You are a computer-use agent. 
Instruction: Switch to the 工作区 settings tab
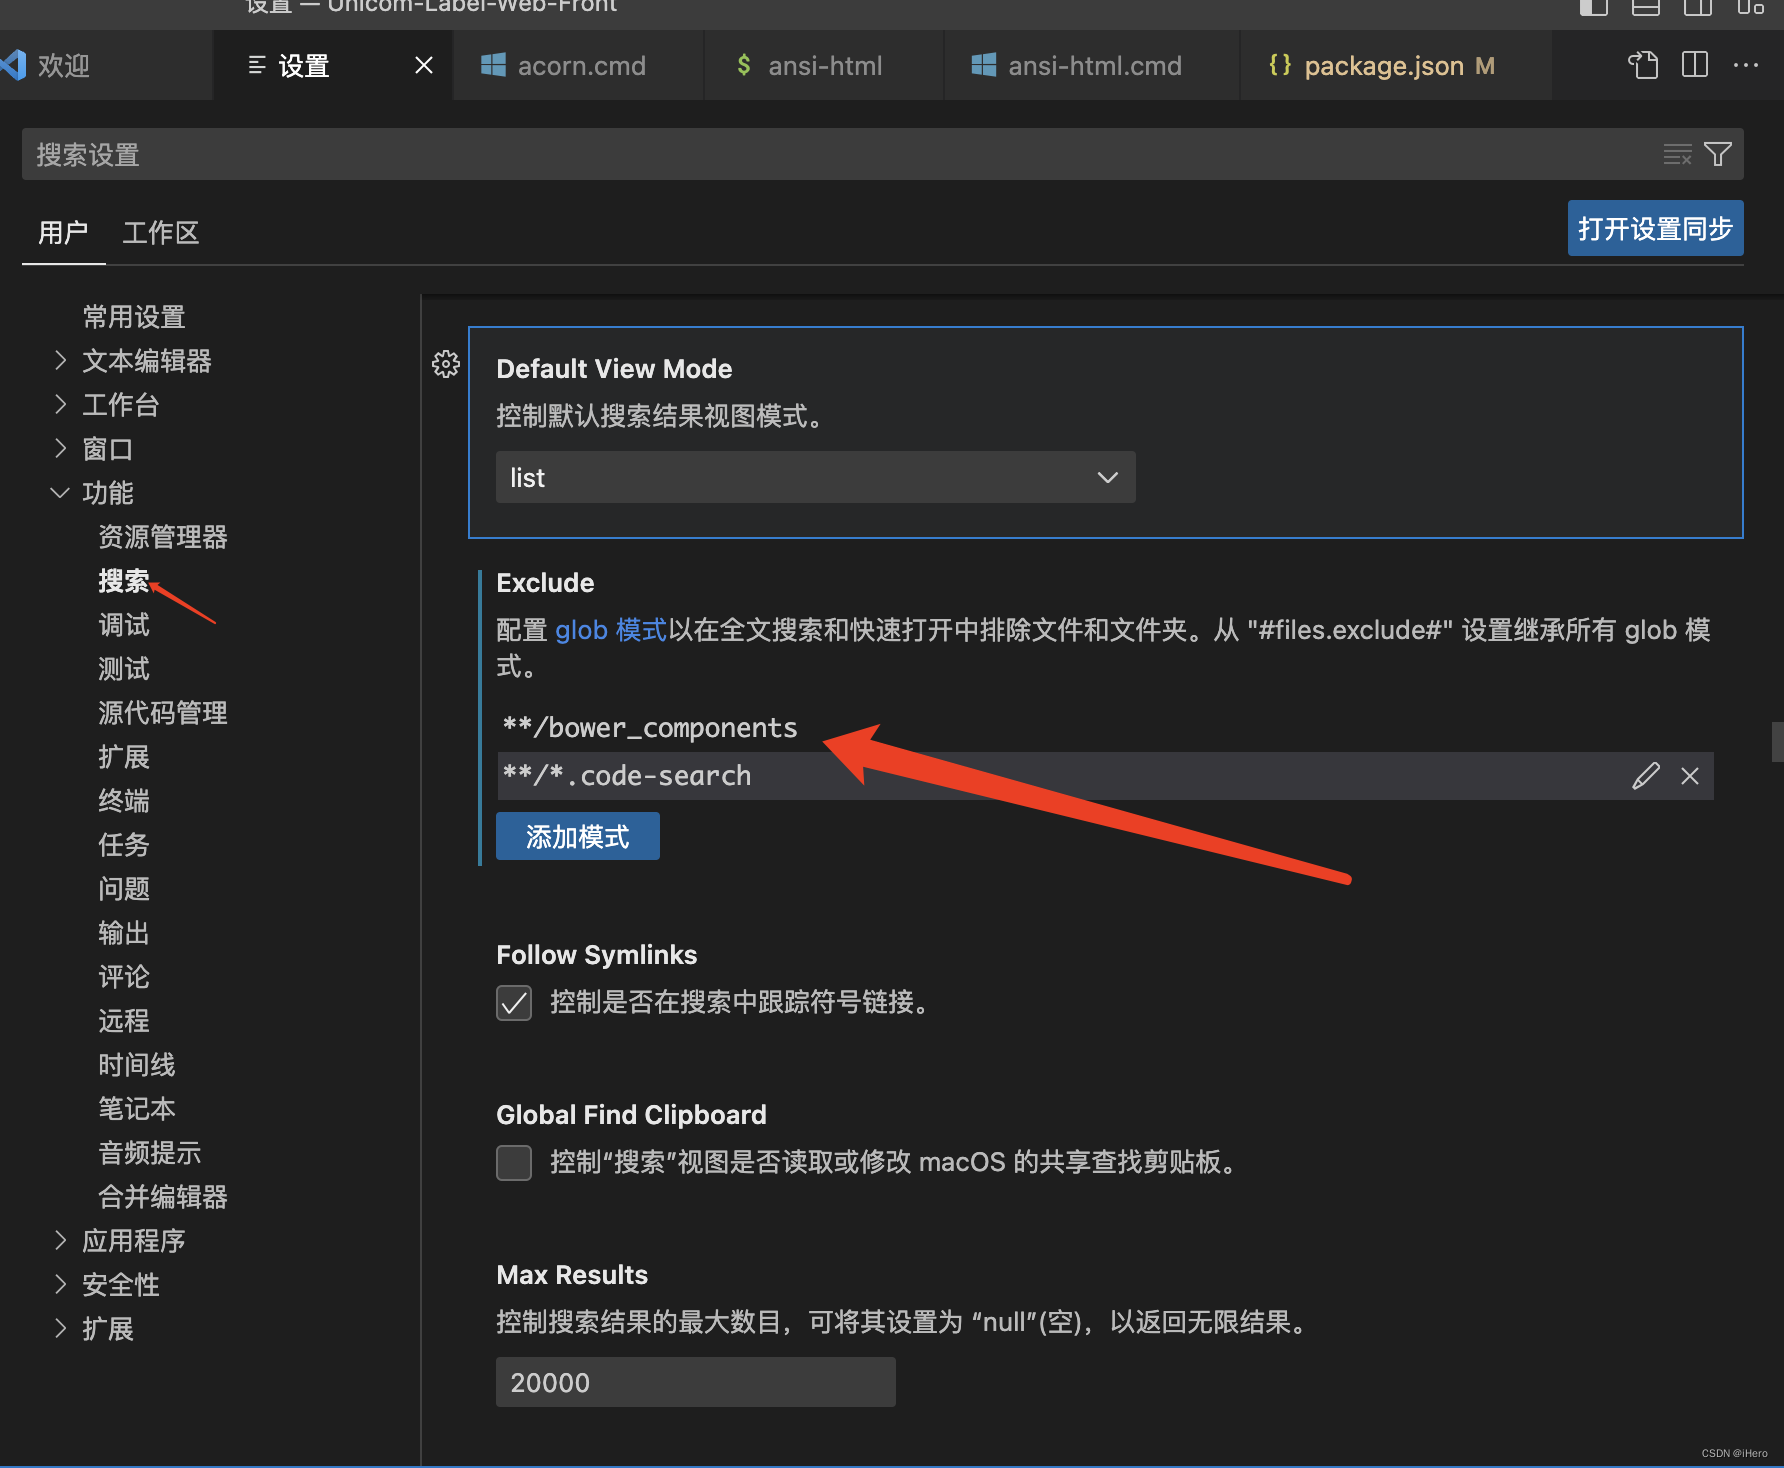pyautogui.click(x=161, y=233)
